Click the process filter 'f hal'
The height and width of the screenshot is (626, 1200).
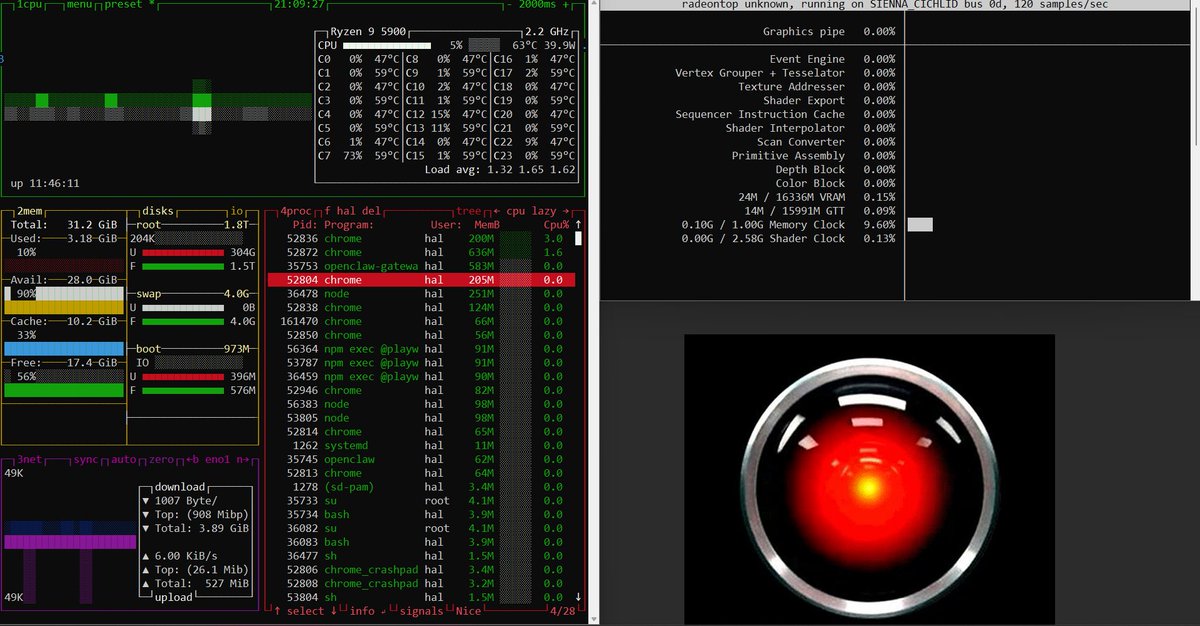coord(342,211)
